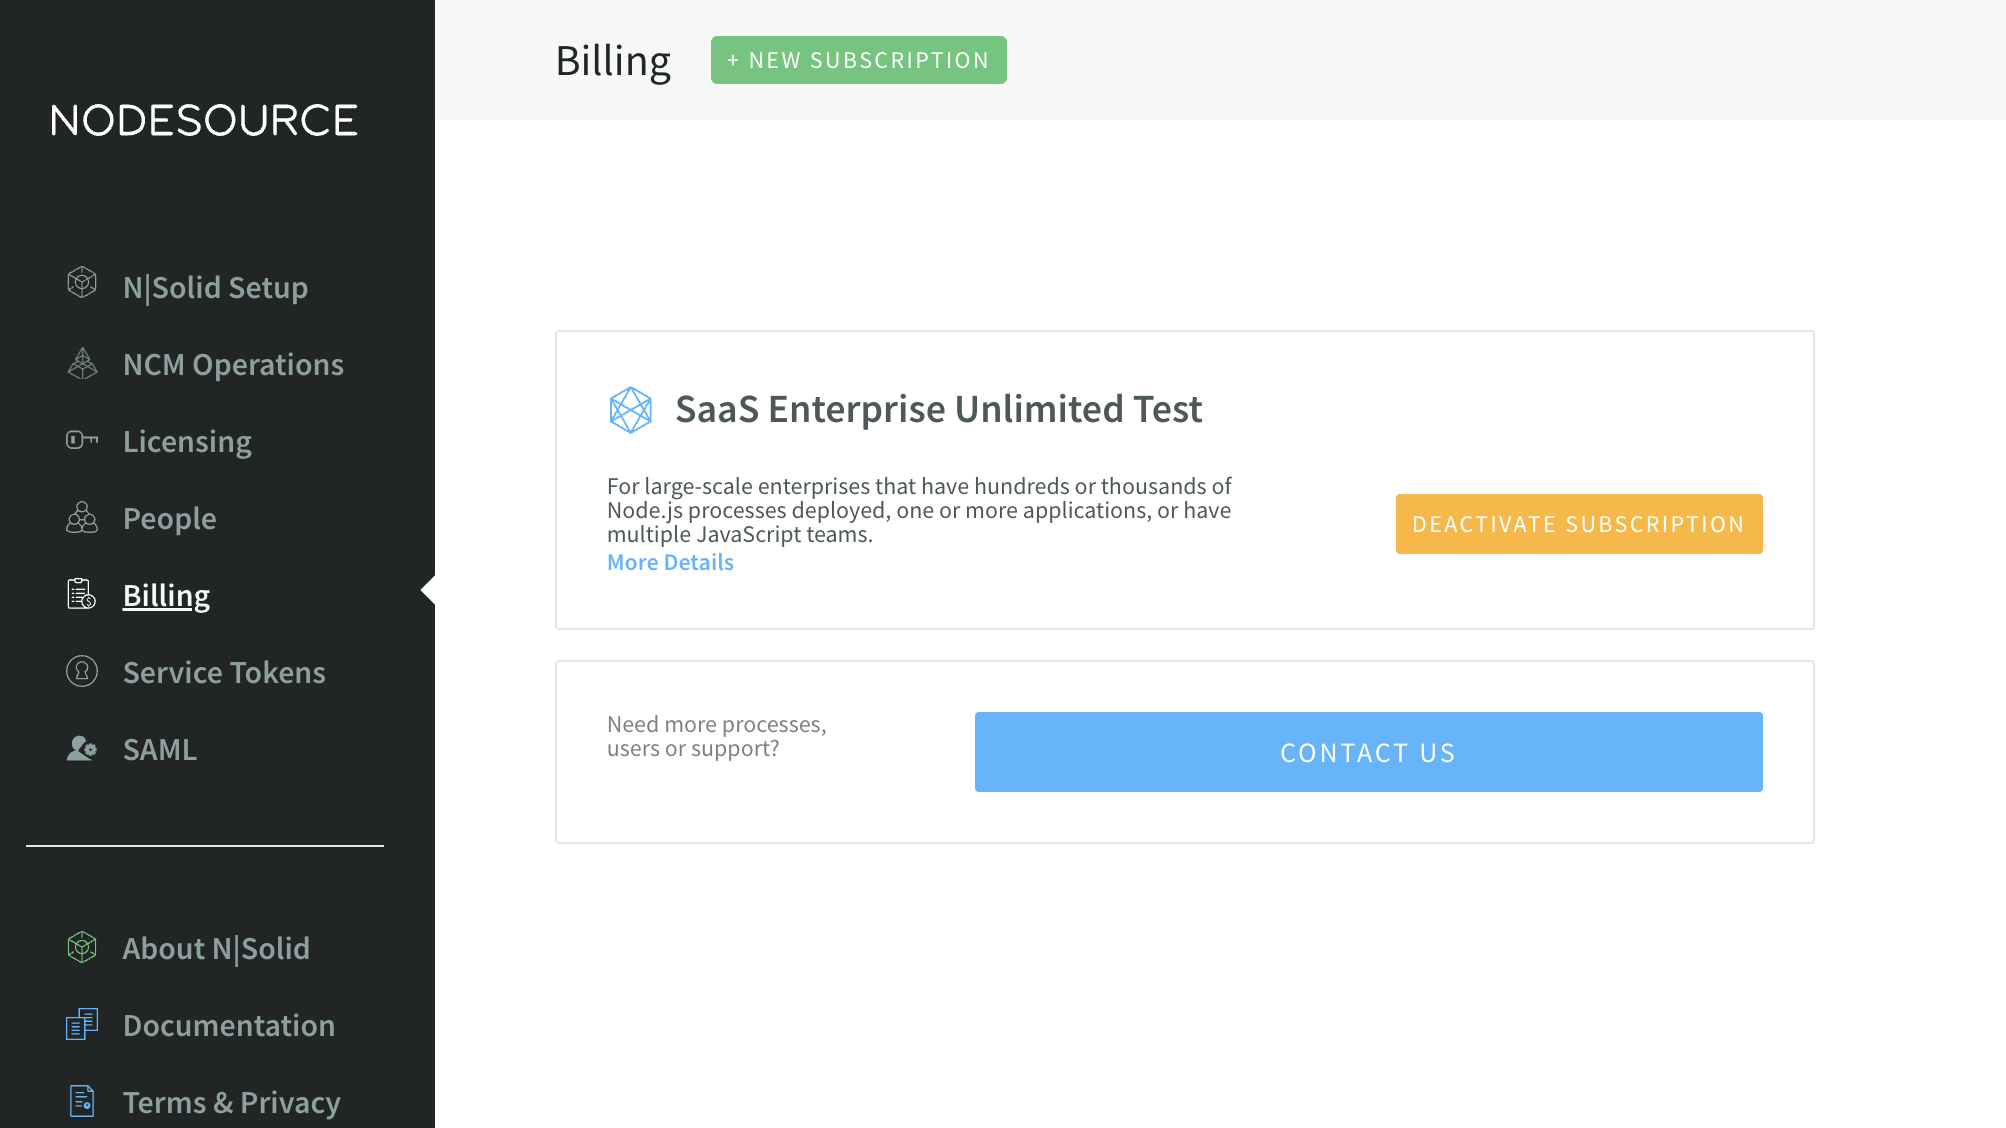Click the Terms & Privacy icon
The image size is (2006, 1128).
[x=83, y=1102]
